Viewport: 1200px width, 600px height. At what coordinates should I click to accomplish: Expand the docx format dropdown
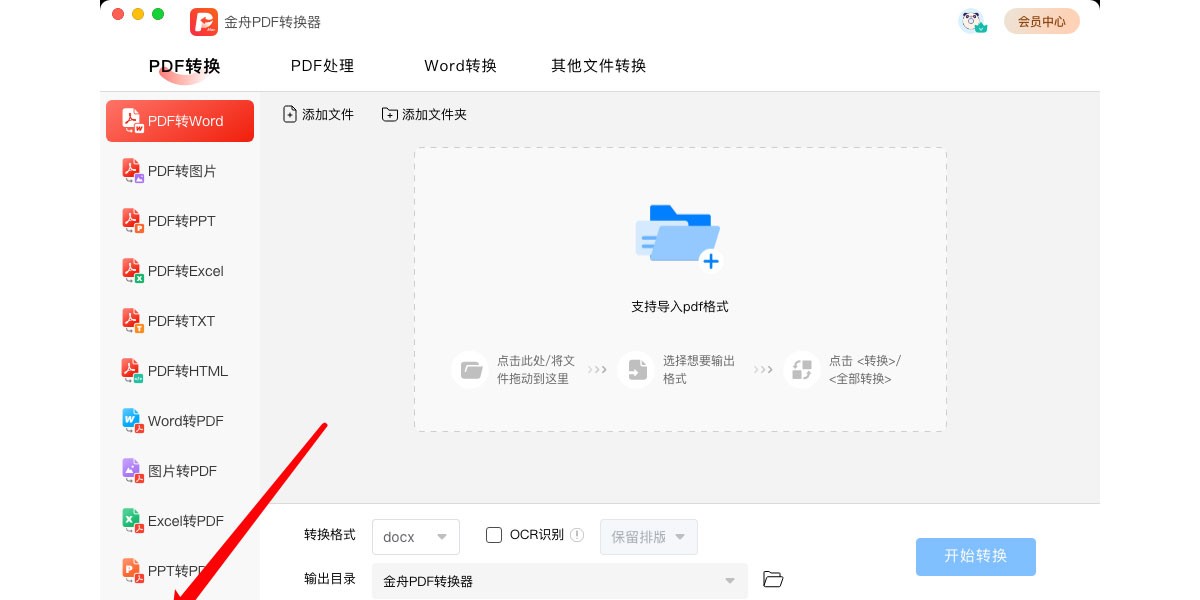pos(416,537)
